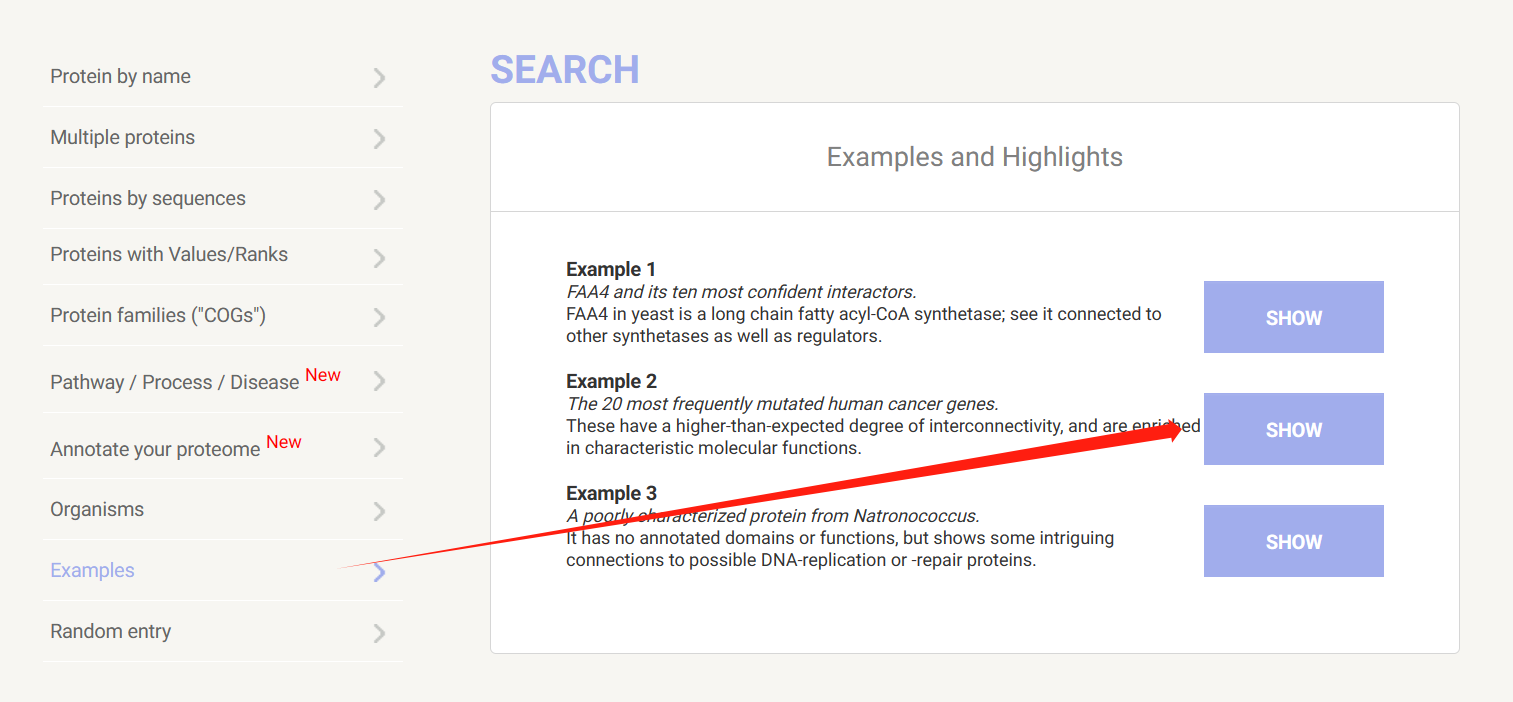Click chevron arrow beside Multiple proteins
This screenshot has height=702, width=1513.
click(x=379, y=139)
